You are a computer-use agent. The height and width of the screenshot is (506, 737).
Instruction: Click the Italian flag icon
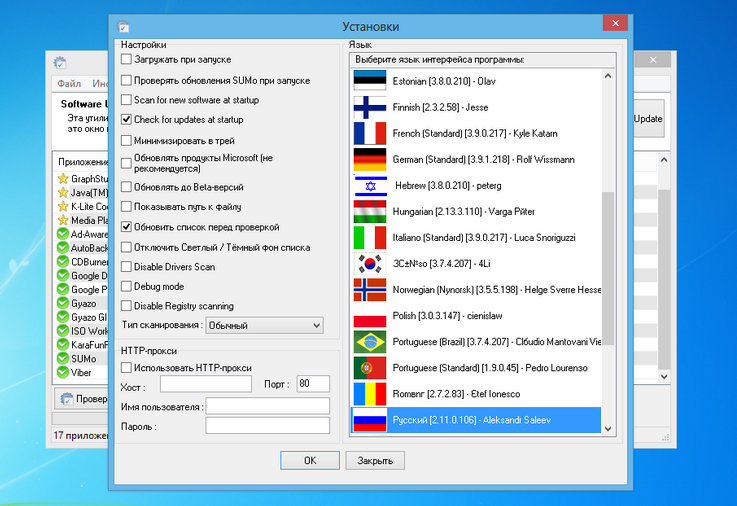(369, 237)
